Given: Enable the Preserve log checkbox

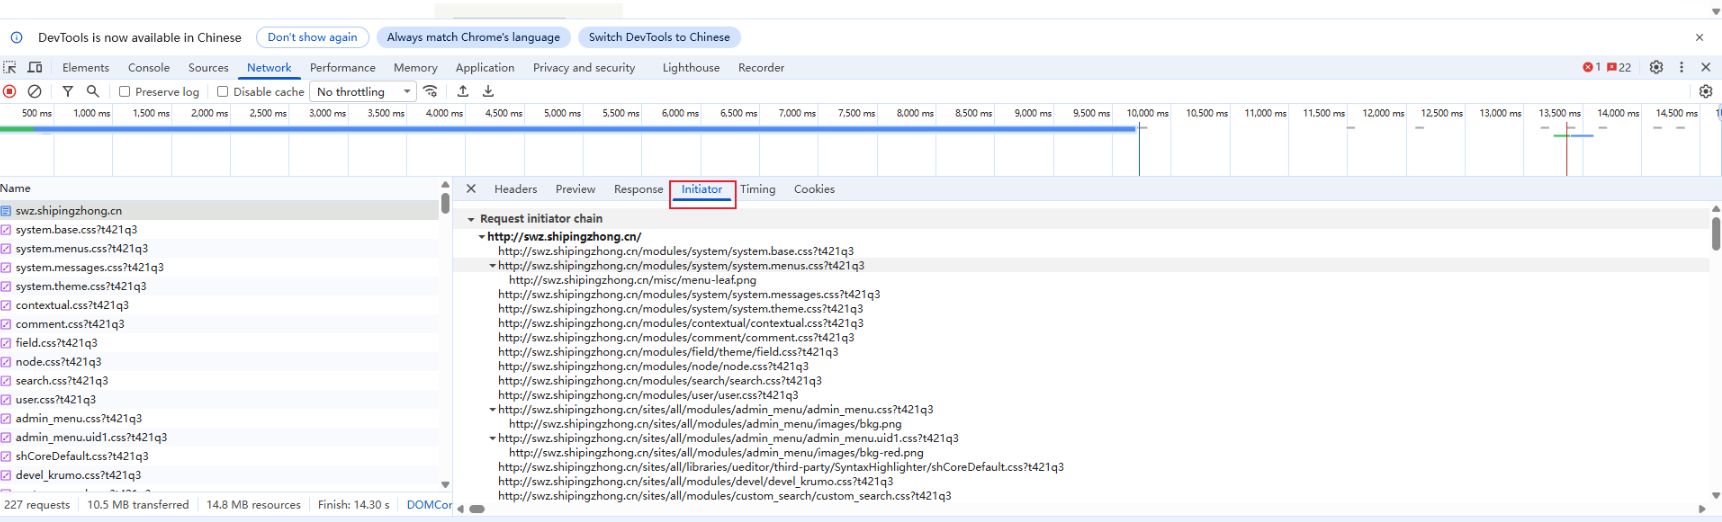Looking at the screenshot, I should (x=125, y=91).
